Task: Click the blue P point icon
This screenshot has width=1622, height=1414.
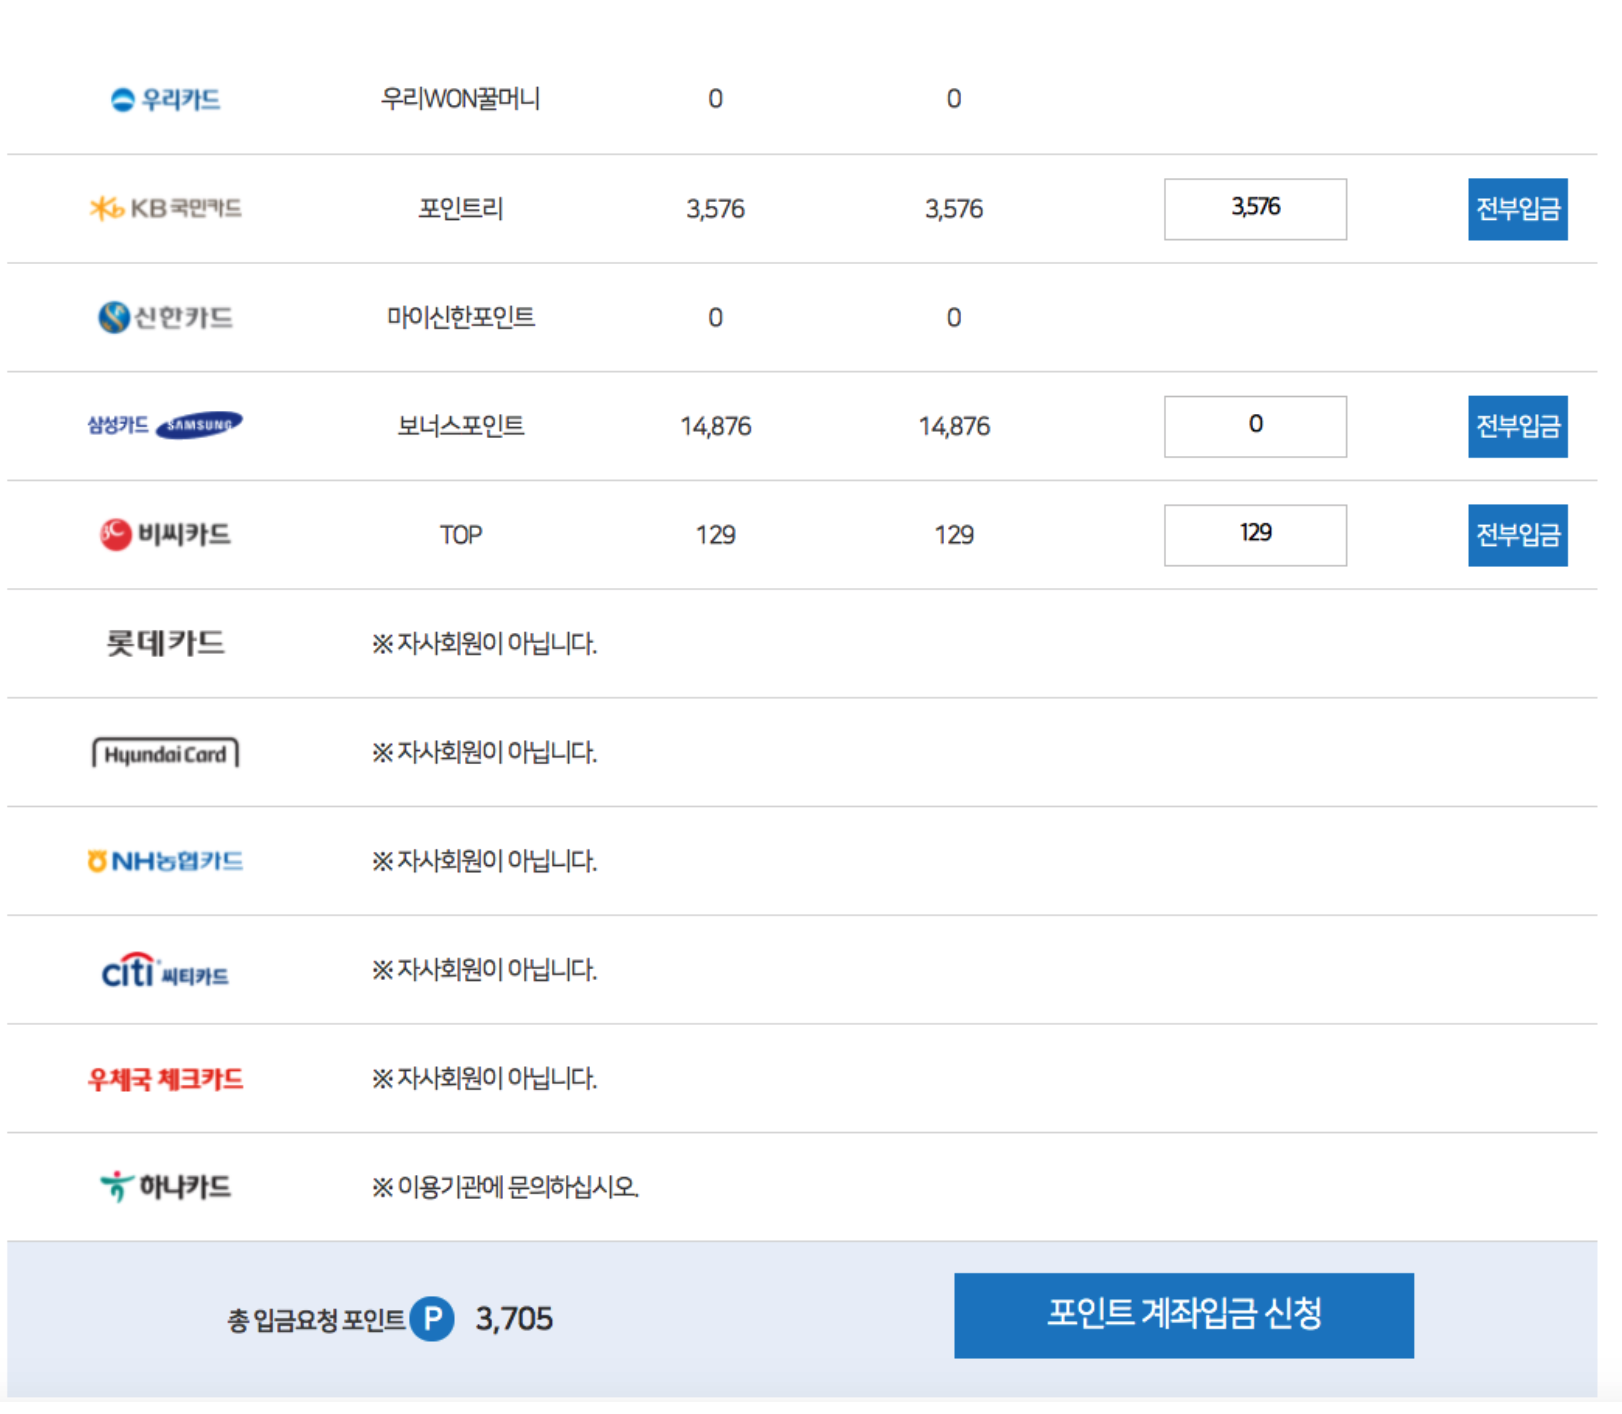Action: point(432,1319)
